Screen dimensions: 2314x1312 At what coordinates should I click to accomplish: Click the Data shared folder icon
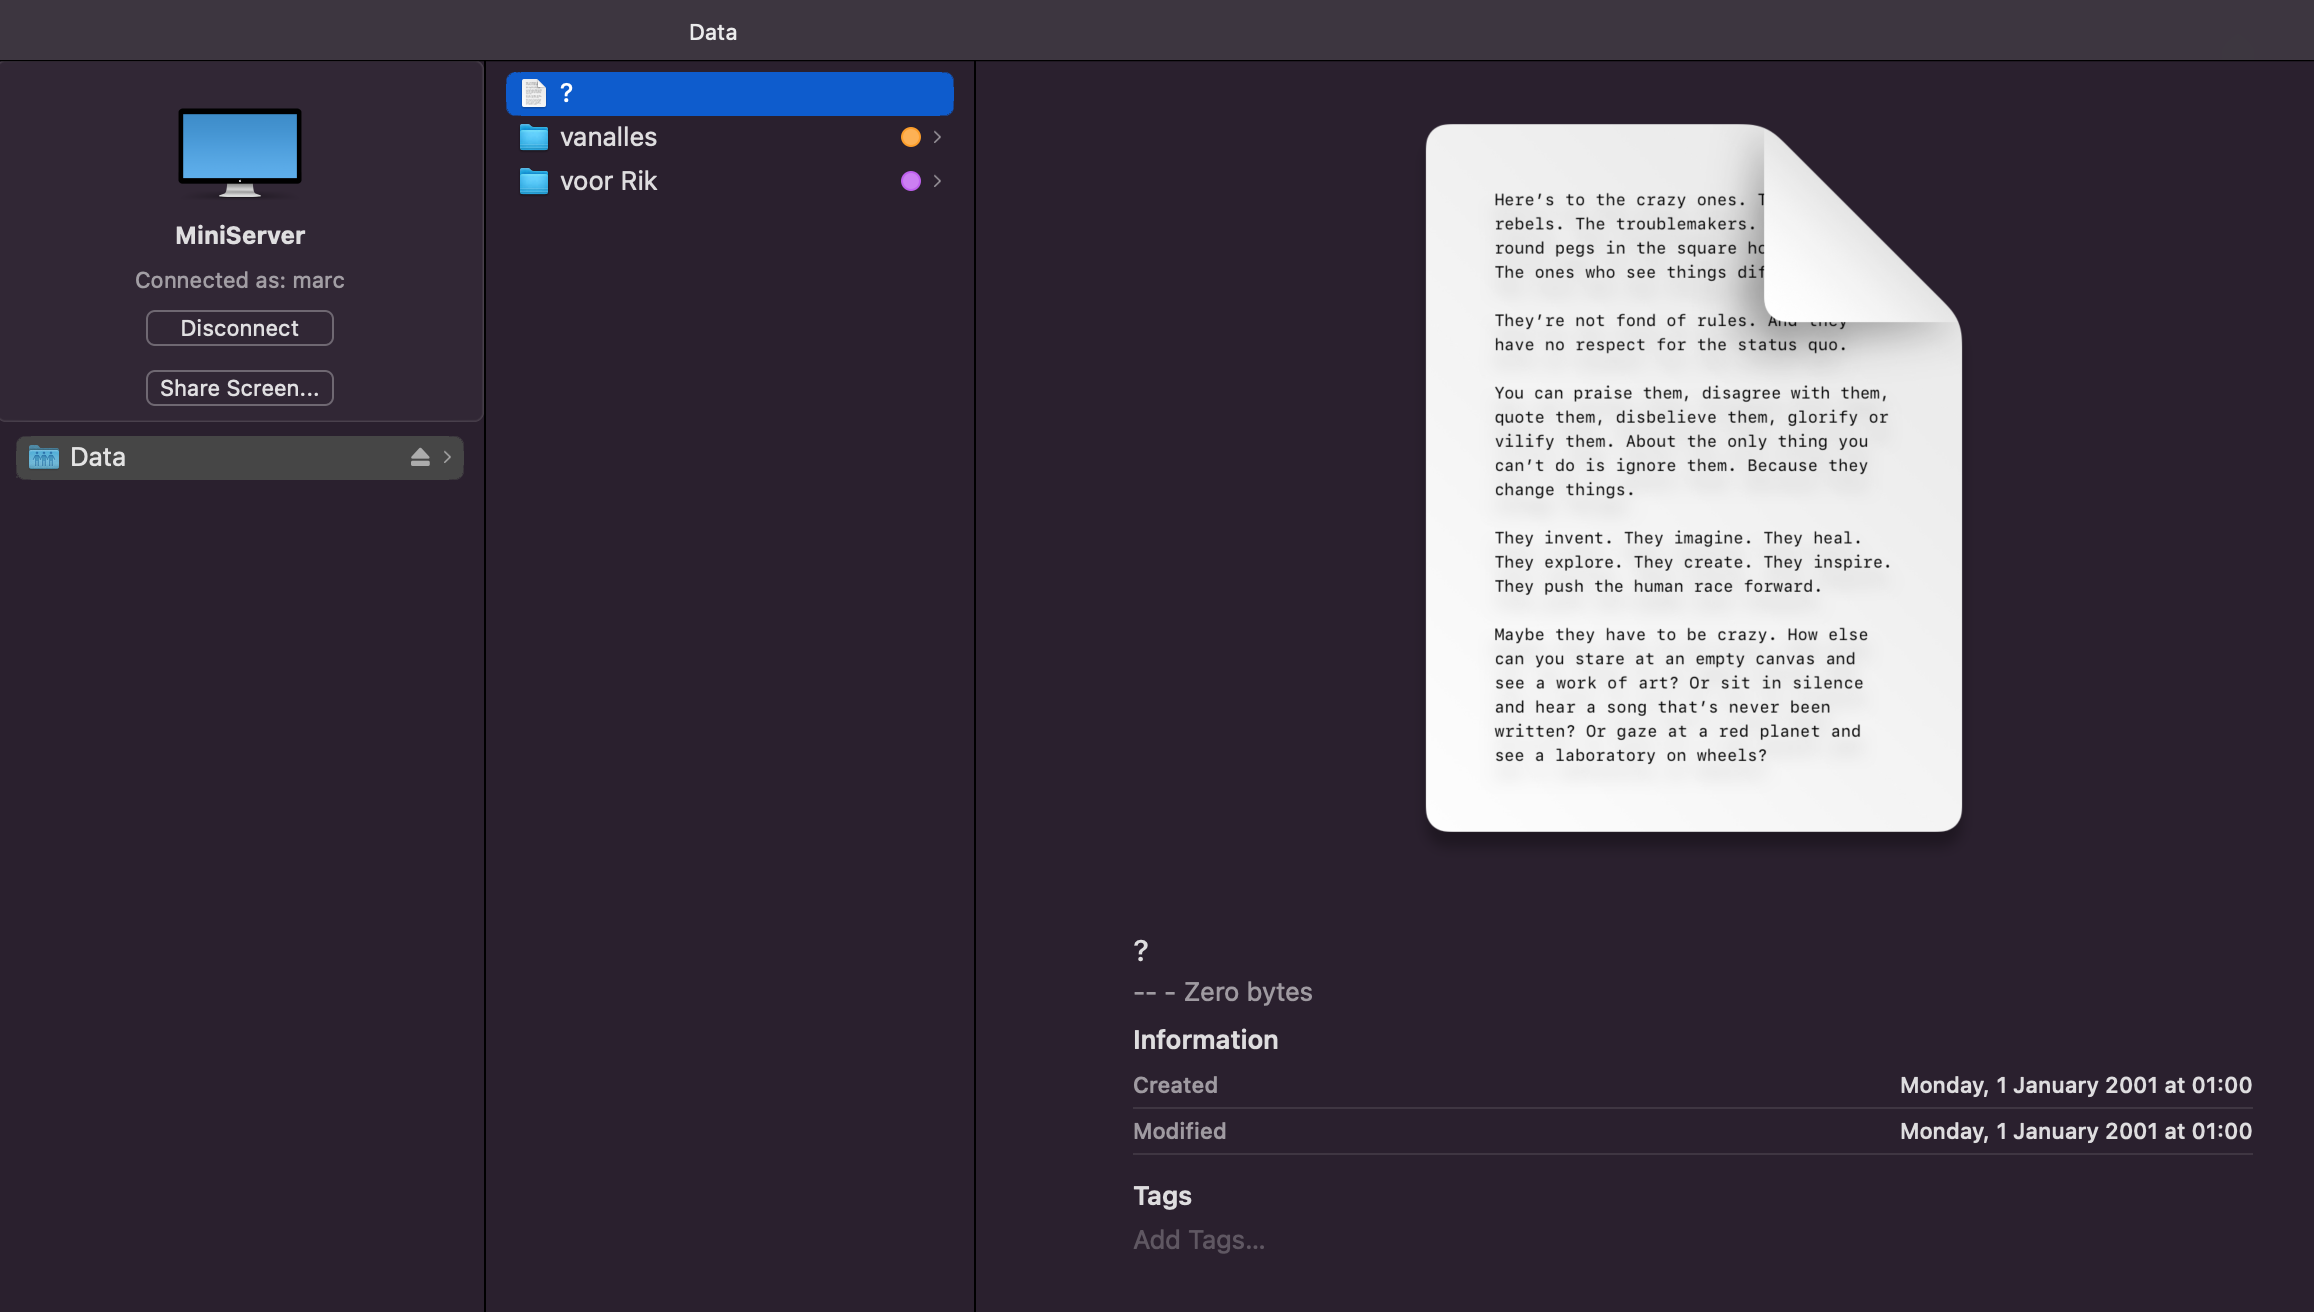[44, 457]
